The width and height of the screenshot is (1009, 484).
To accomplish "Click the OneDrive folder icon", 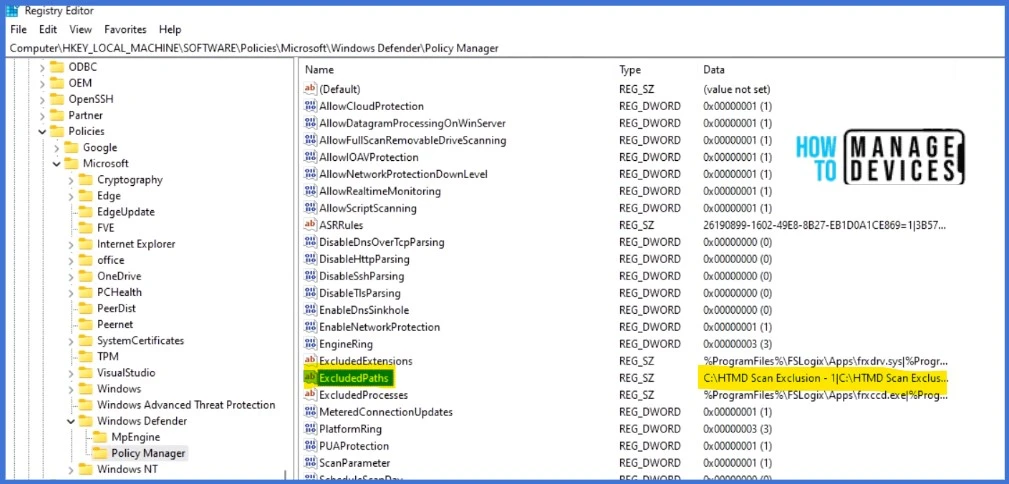I will coord(86,276).
